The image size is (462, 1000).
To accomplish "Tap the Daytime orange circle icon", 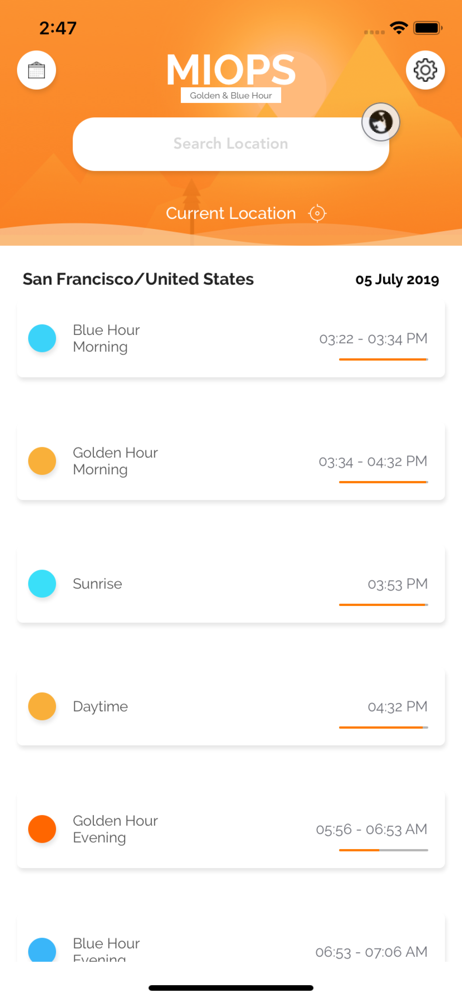I will tap(42, 706).
